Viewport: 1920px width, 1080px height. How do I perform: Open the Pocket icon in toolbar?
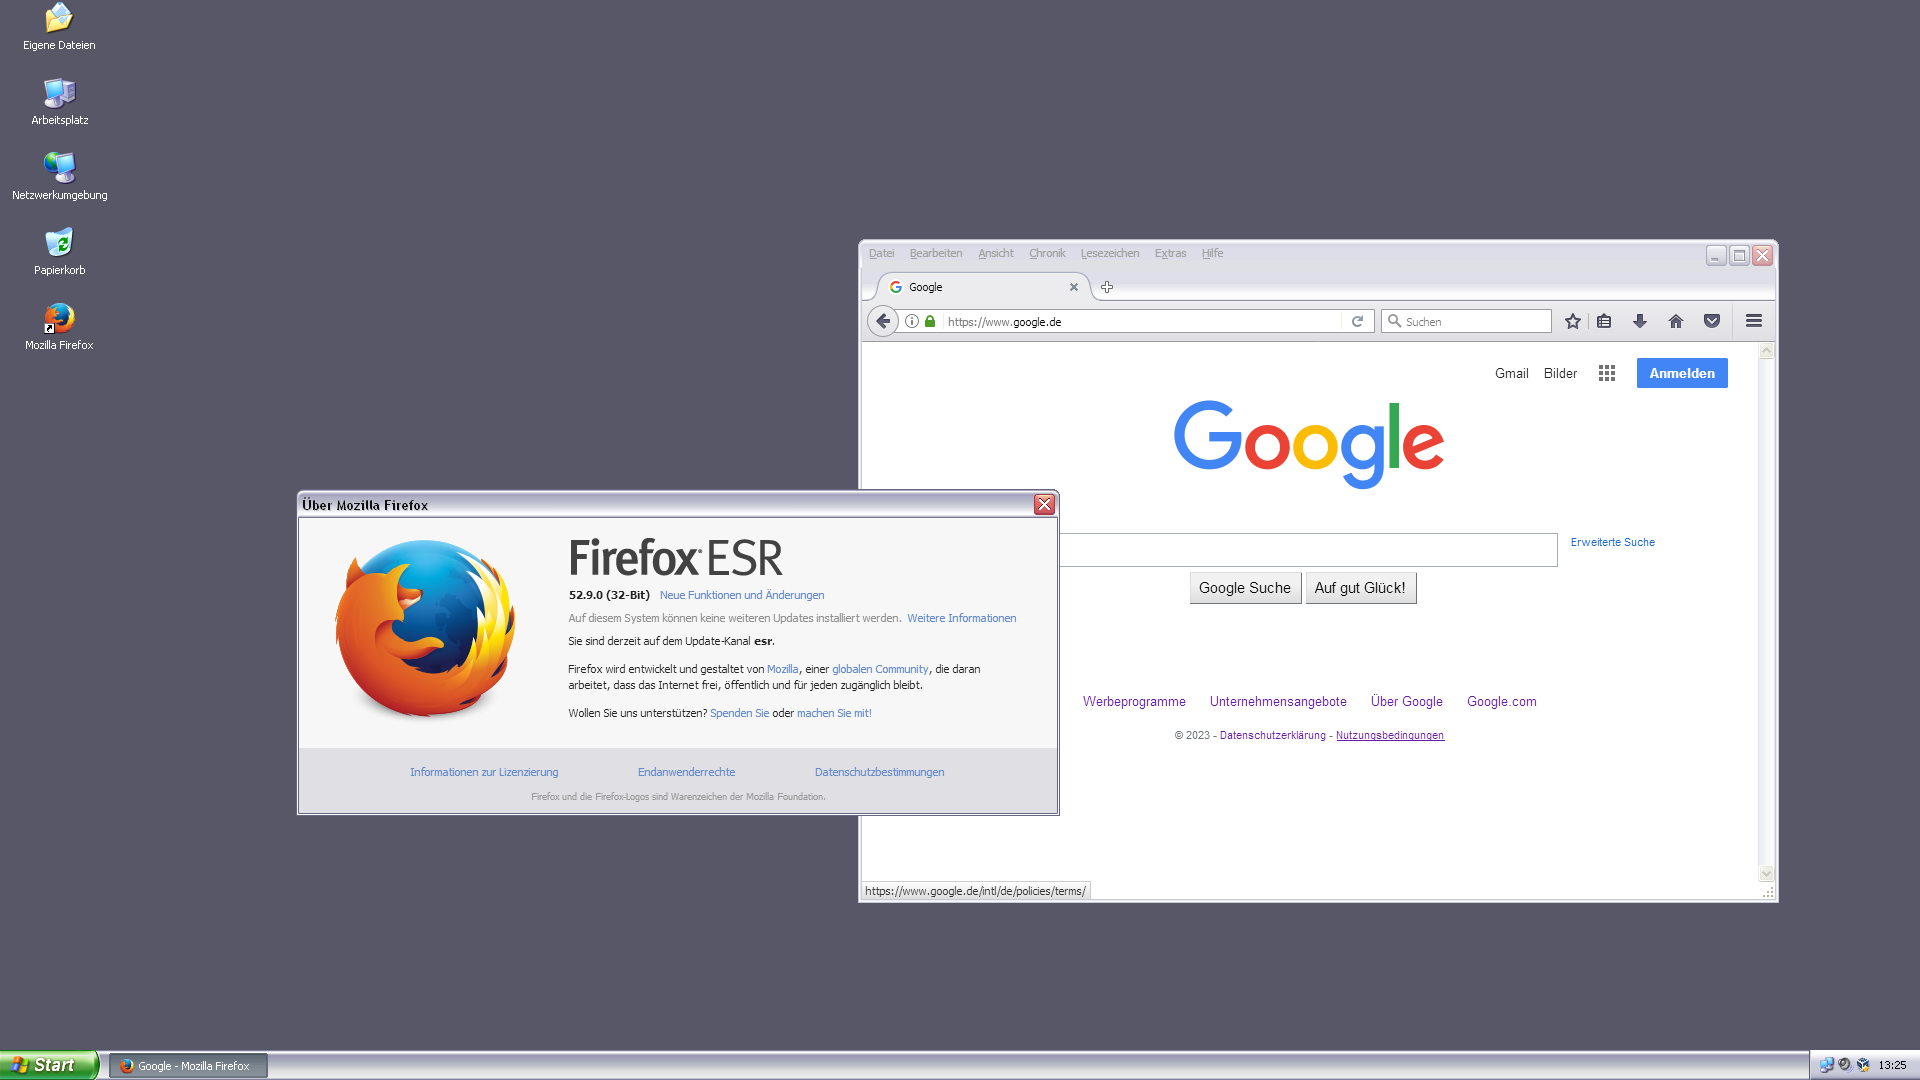pyautogui.click(x=1712, y=321)
